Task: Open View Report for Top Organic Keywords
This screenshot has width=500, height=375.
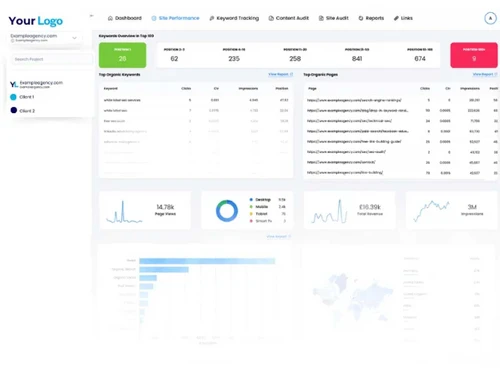Action: (280, 74)
